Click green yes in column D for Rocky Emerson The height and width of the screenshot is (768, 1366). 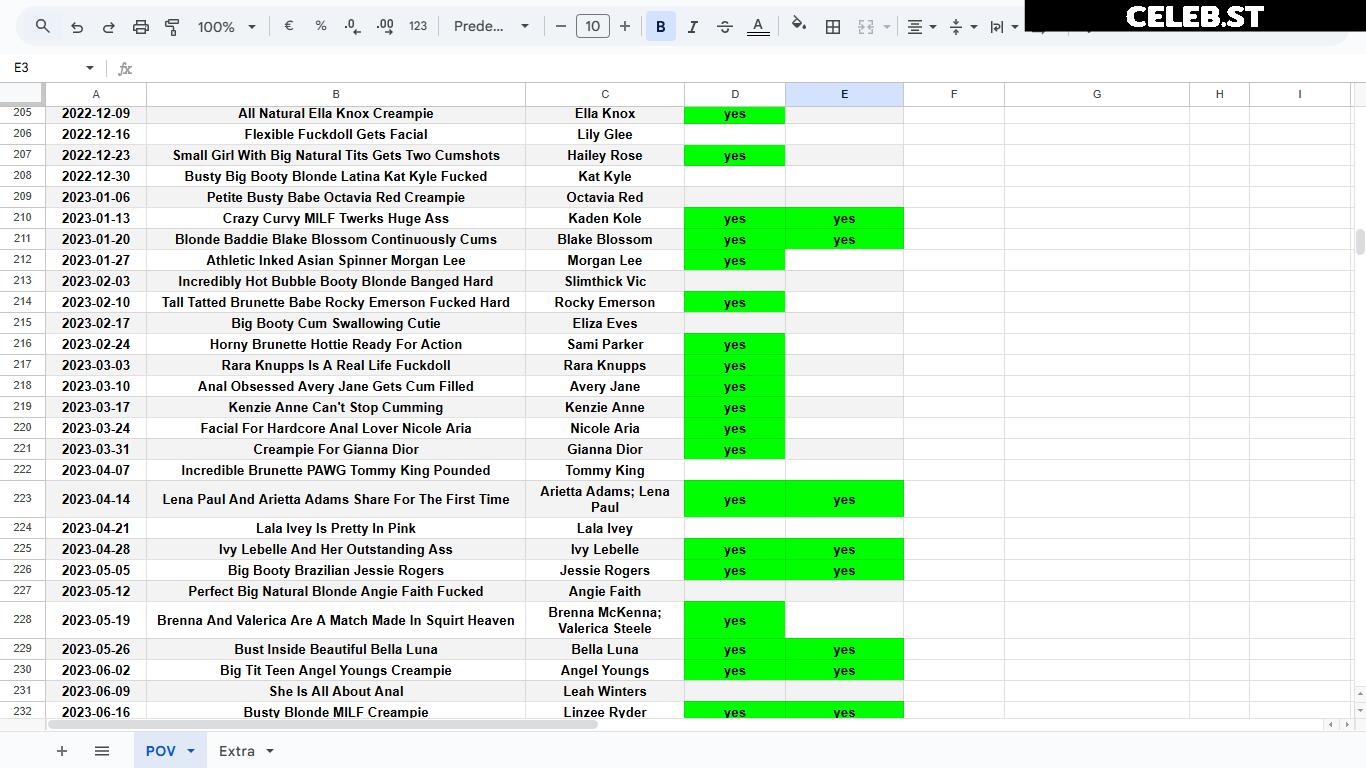[735, 302]
